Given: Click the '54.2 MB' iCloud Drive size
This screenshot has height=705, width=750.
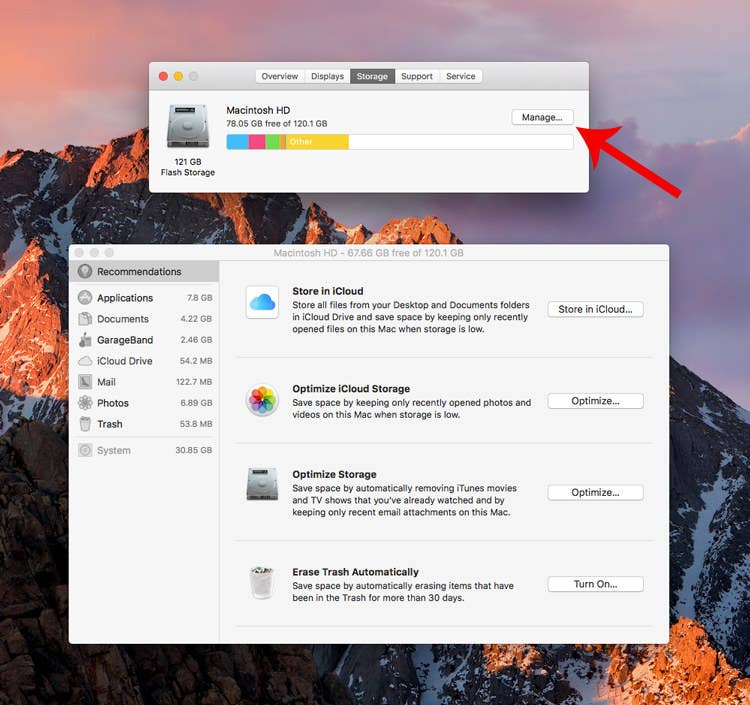Looking at the screenshot, I should tap(196, 361).
